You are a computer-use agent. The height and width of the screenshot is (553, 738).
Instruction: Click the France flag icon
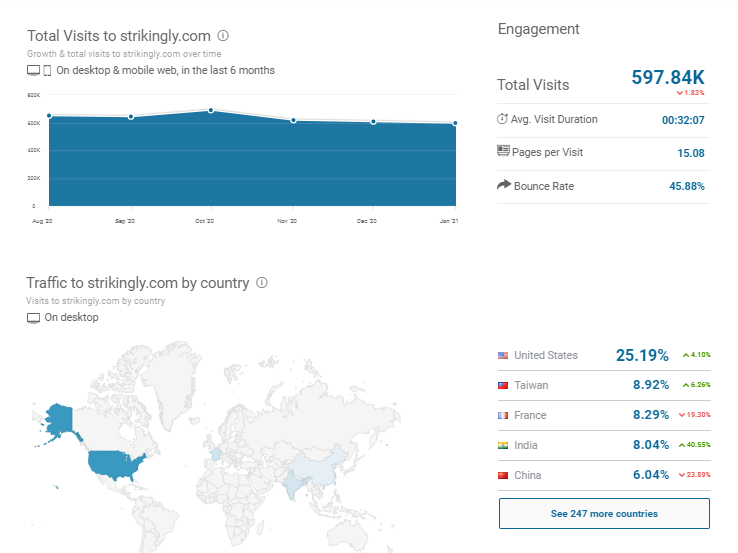tap(503, 415)
